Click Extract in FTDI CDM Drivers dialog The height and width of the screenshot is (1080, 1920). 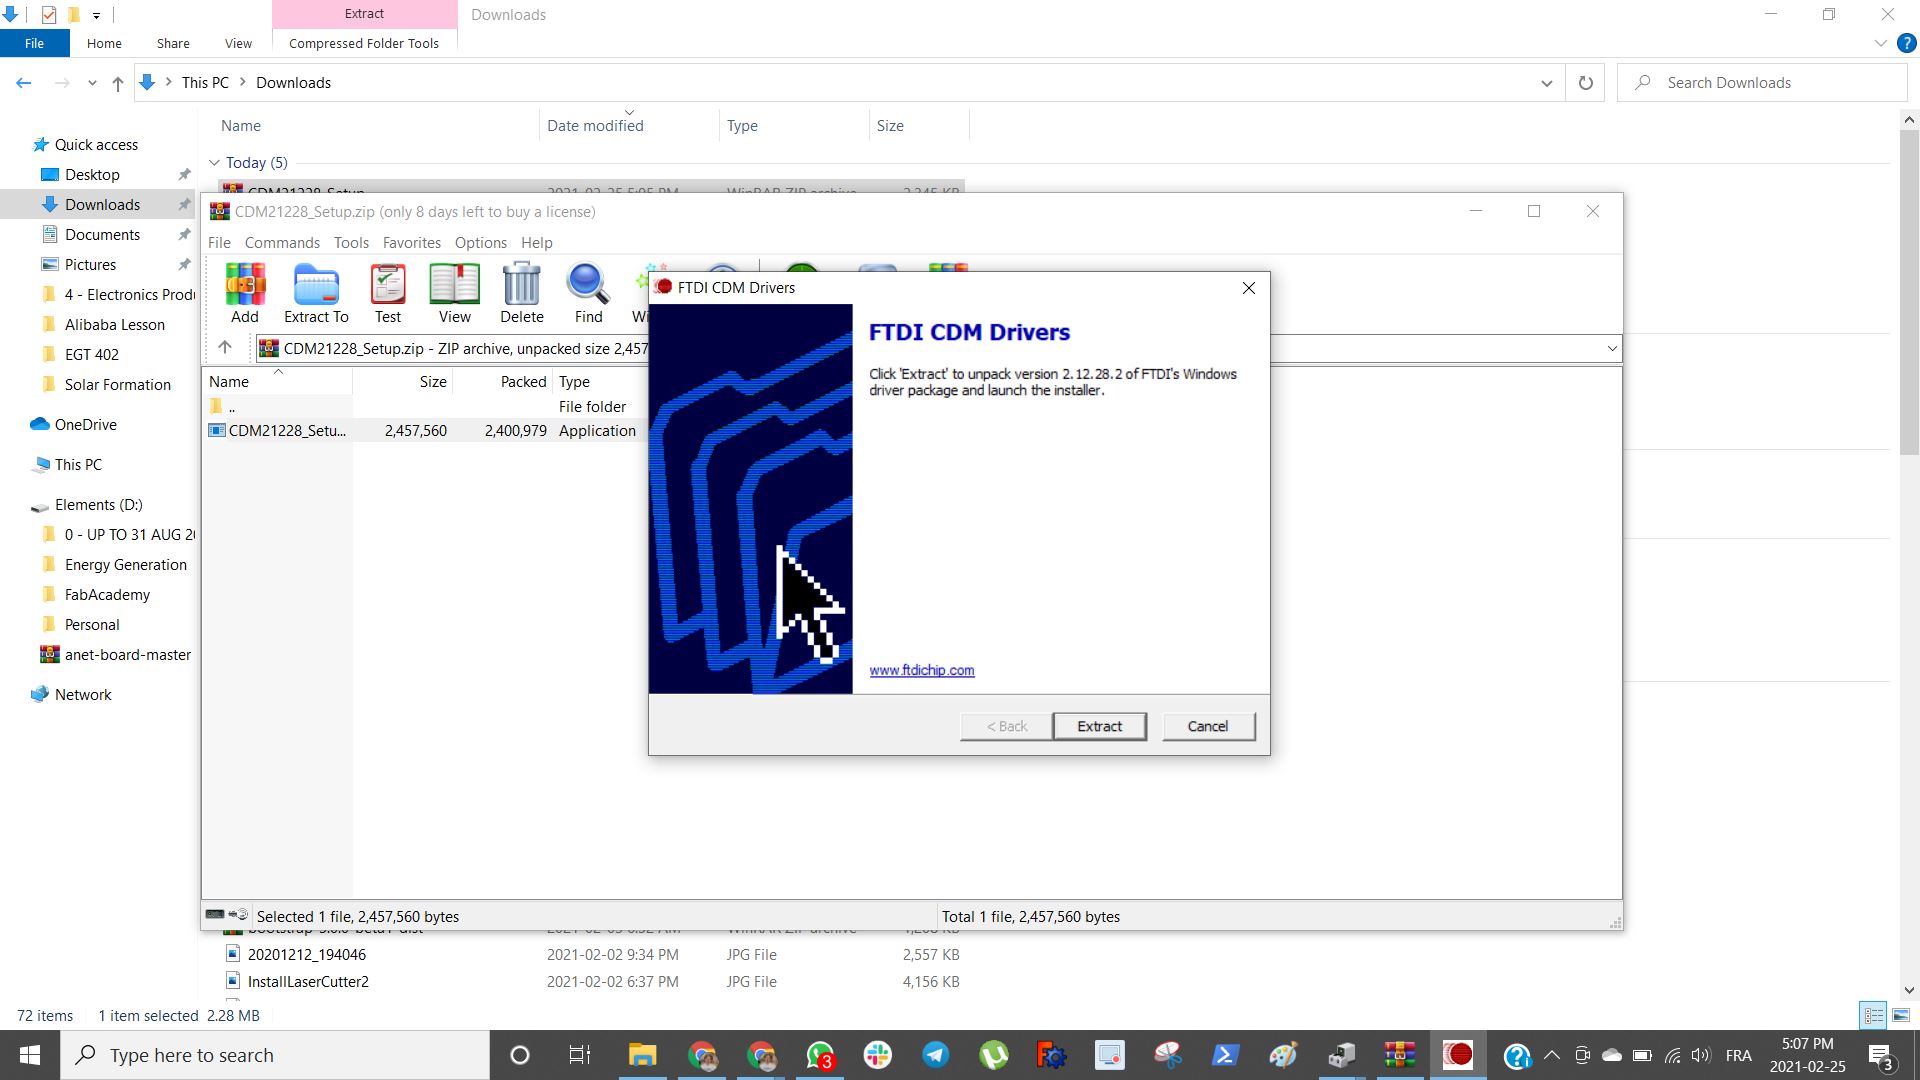pyautogui.click(x=1099, y=726)
